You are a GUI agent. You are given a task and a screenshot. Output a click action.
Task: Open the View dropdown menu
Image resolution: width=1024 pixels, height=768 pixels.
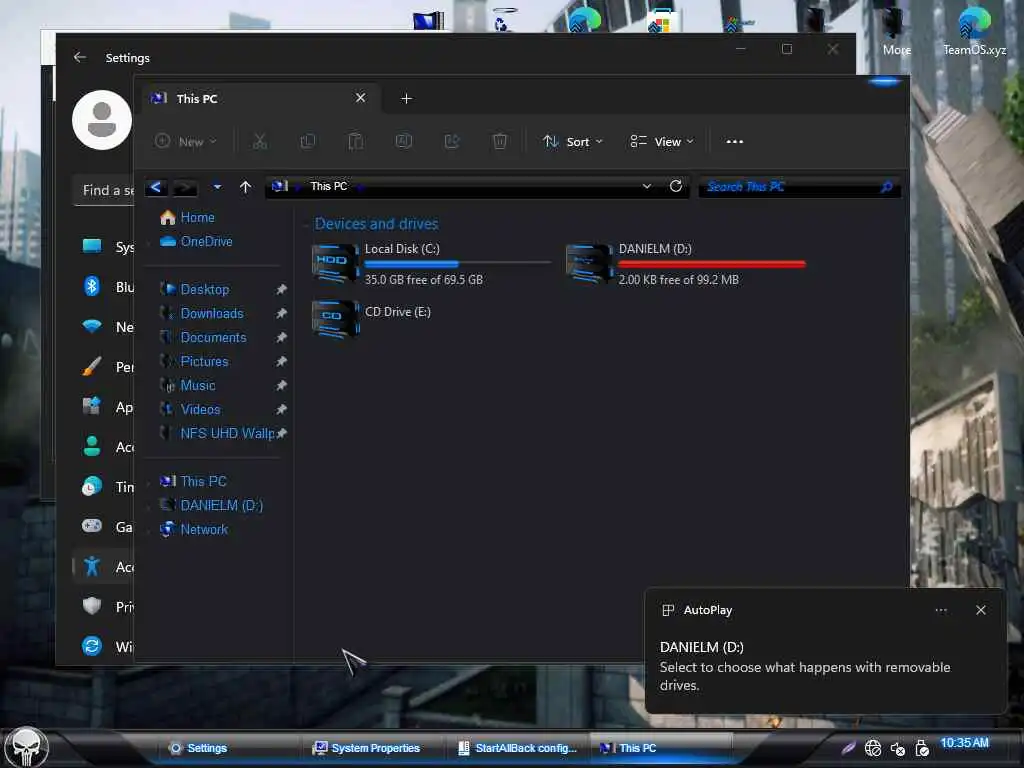click(662, 141)
